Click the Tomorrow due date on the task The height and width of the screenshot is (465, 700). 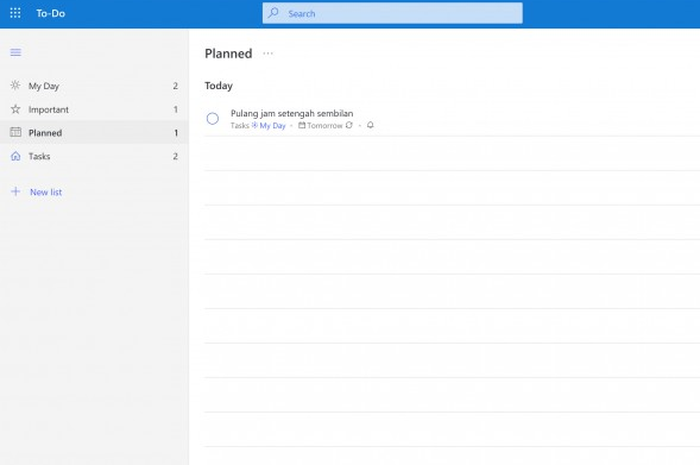point(325,126)
